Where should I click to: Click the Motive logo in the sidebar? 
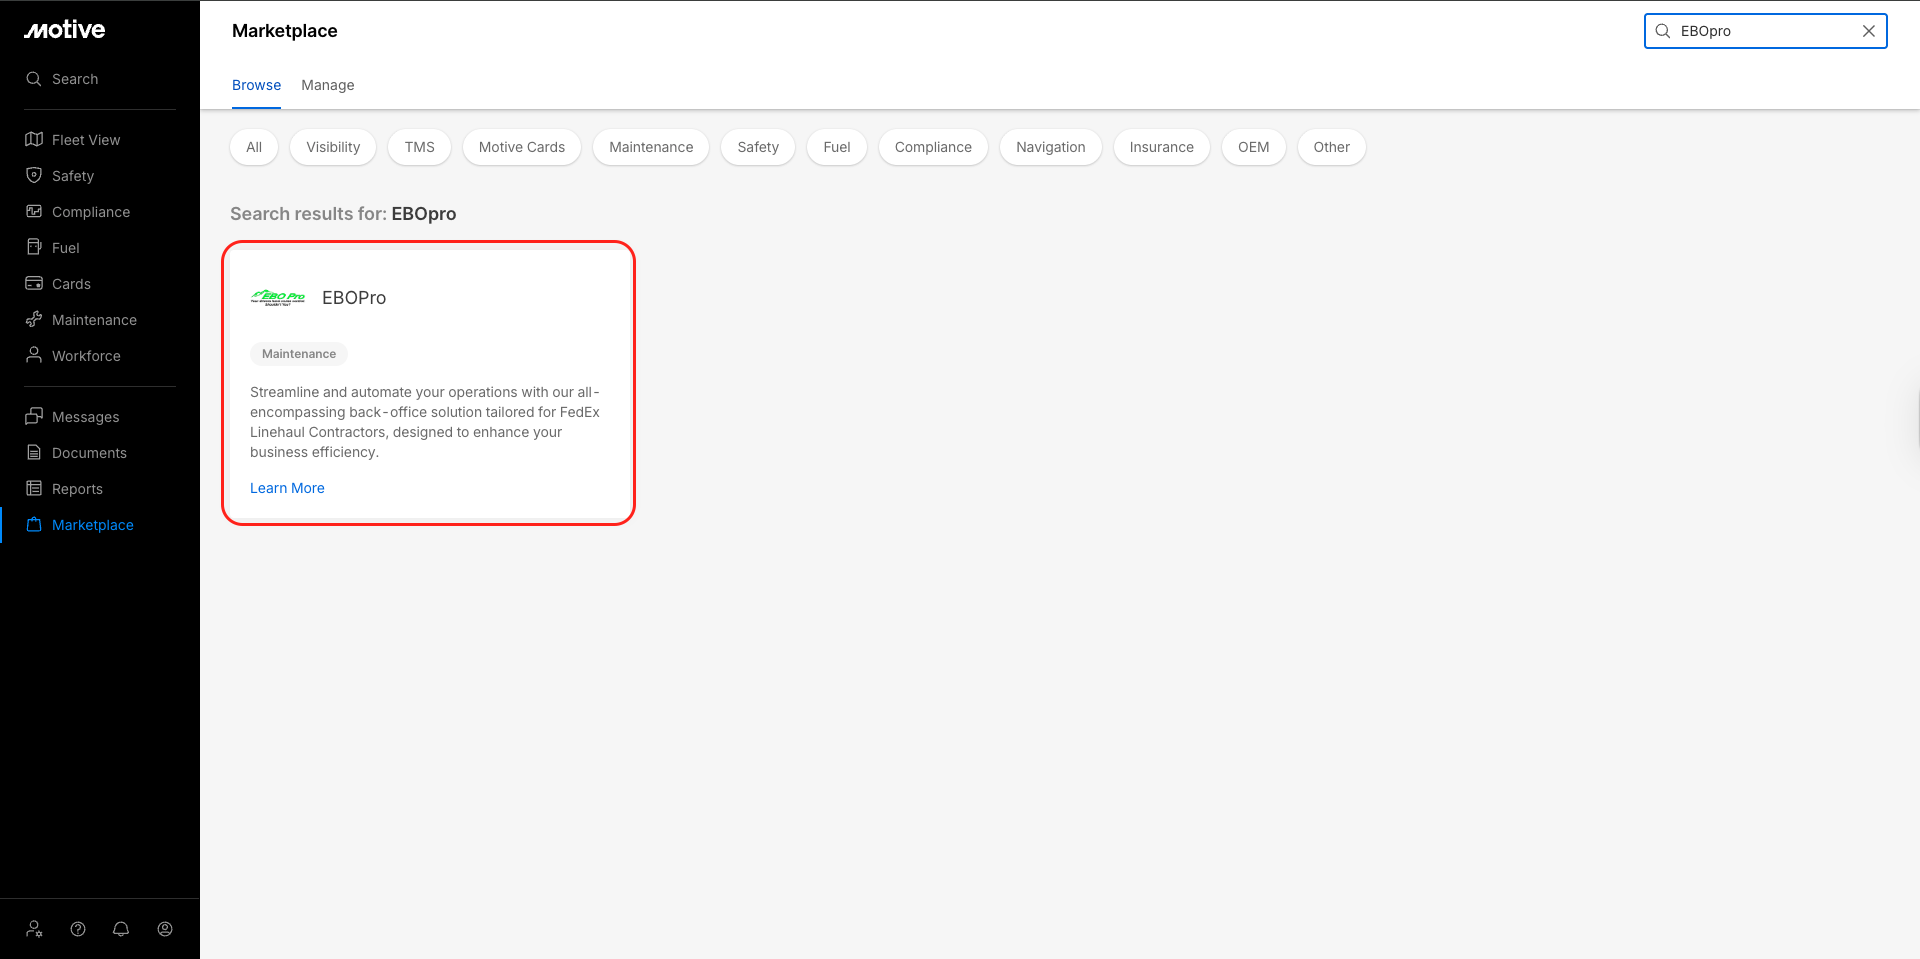coord(65,30)
